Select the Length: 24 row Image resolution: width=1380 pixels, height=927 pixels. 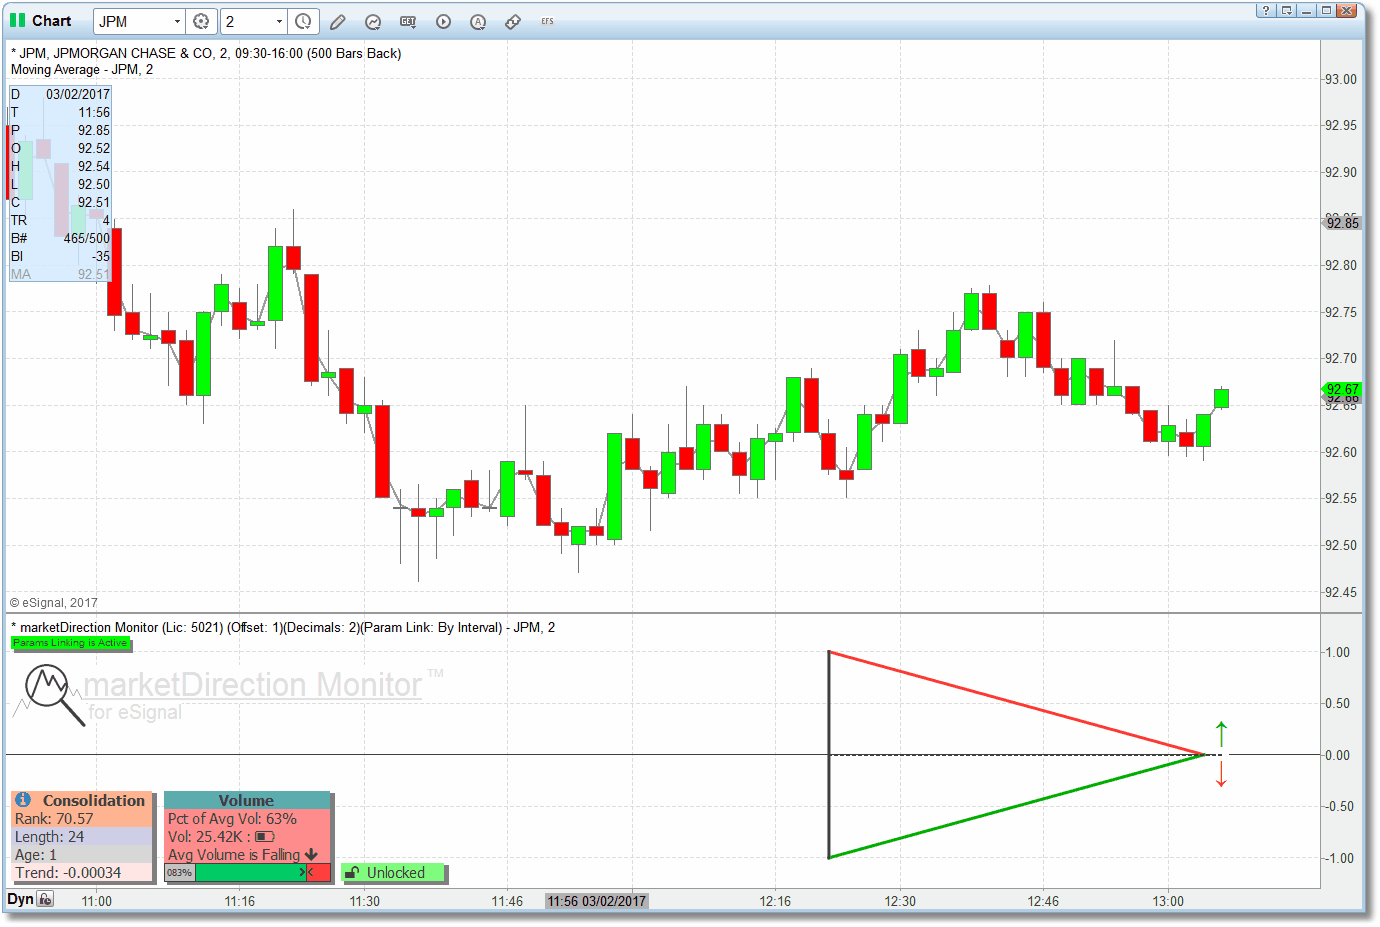82,837
